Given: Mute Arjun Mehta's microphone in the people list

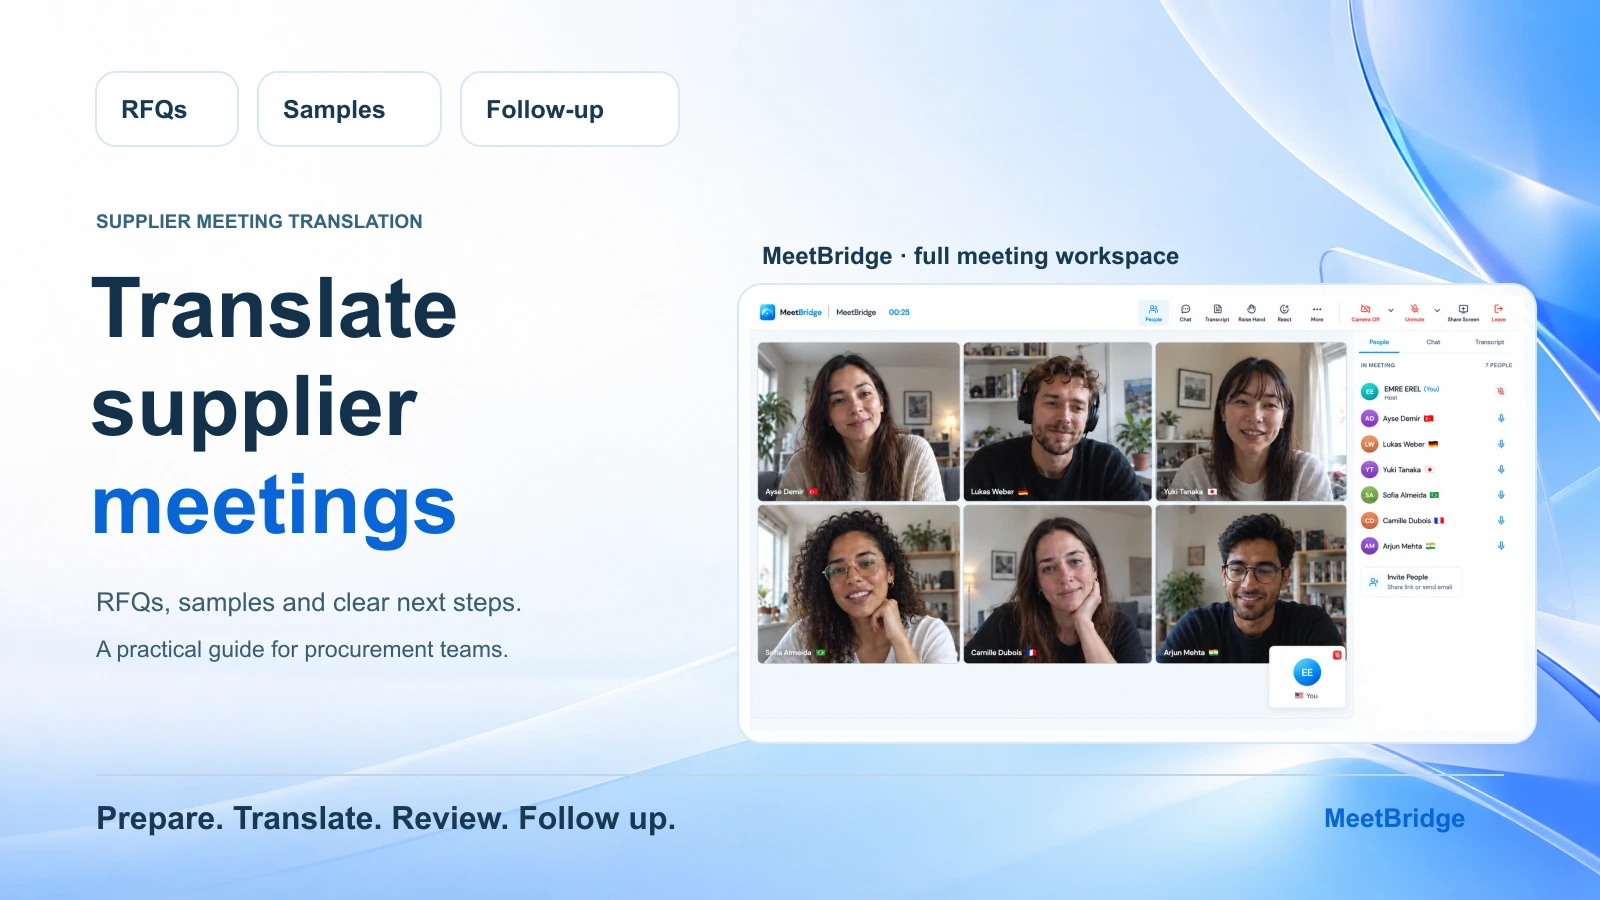Looking at the screenshot, I should pyautogui.click(x=1501, y=546).
